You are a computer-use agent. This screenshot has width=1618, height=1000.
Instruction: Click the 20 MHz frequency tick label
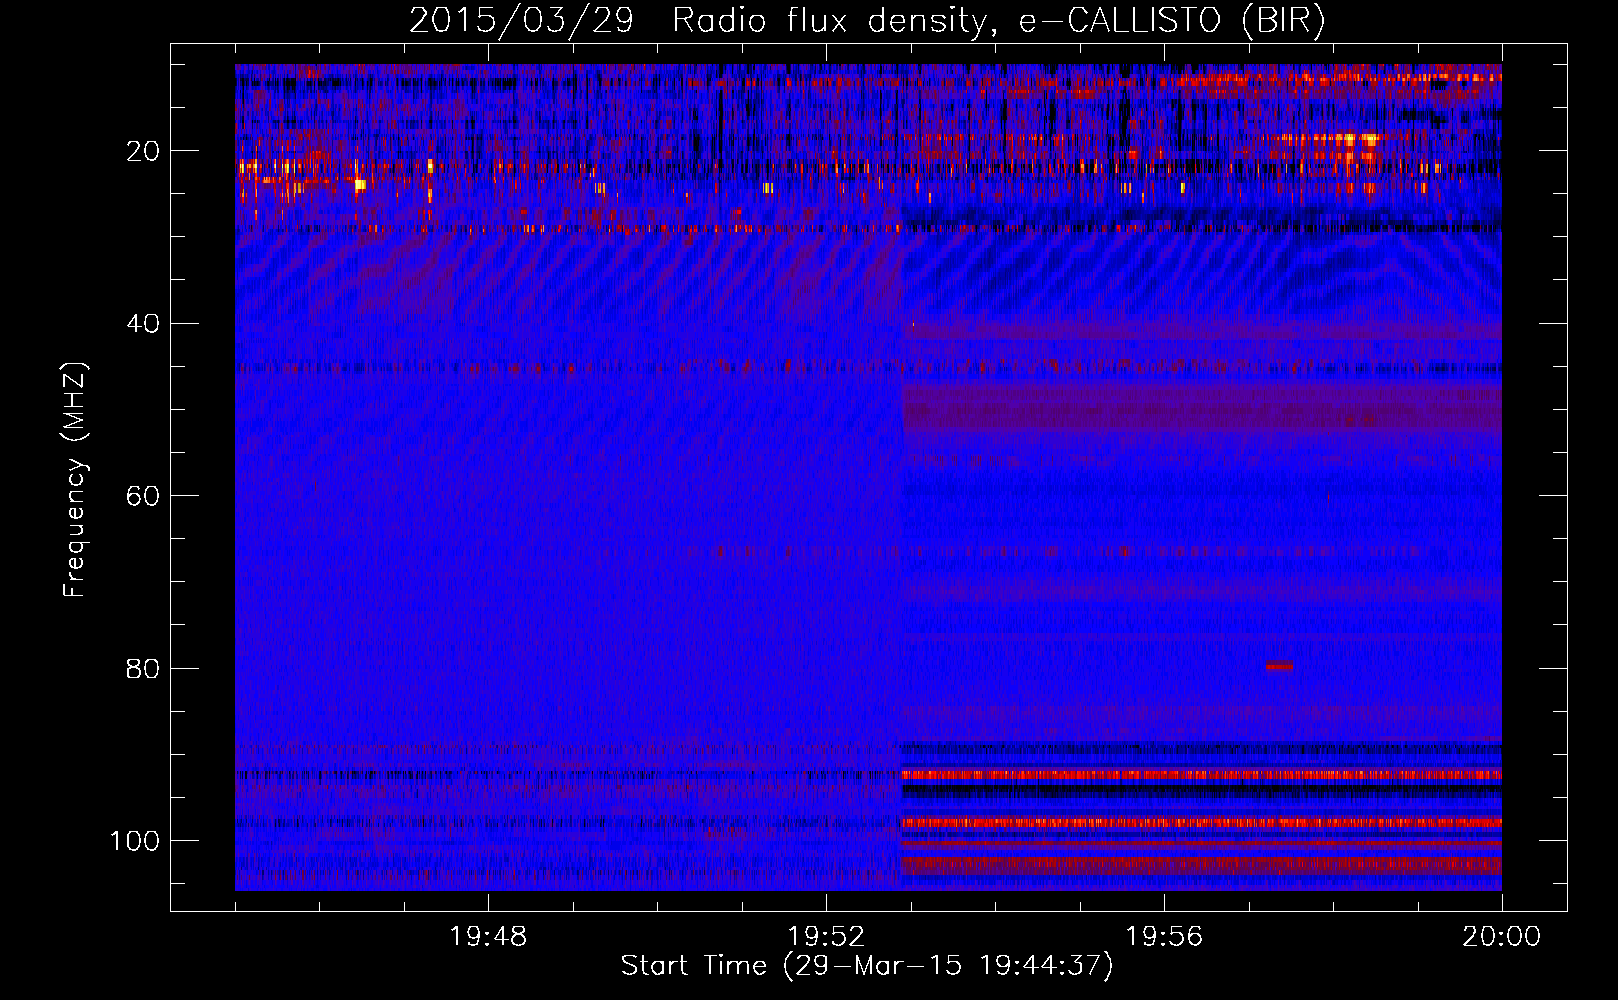point(143,151)
